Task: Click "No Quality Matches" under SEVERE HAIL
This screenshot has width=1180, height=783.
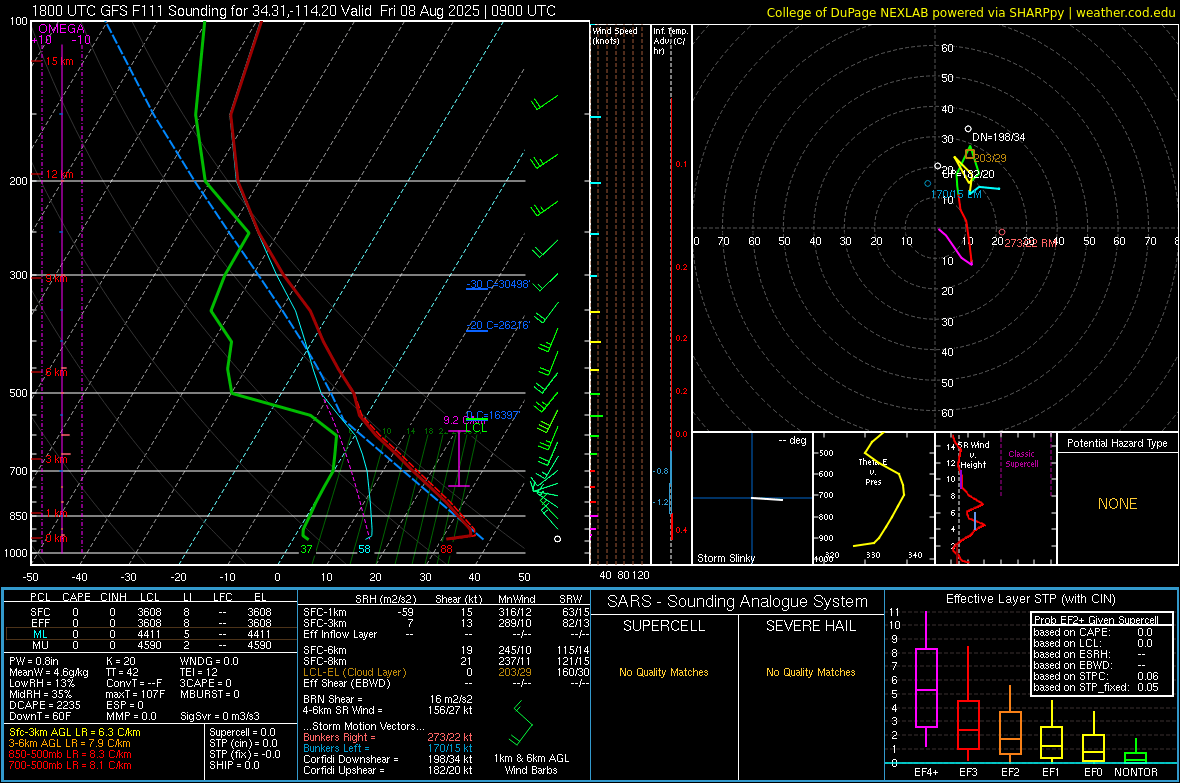Action: point(810,672)
